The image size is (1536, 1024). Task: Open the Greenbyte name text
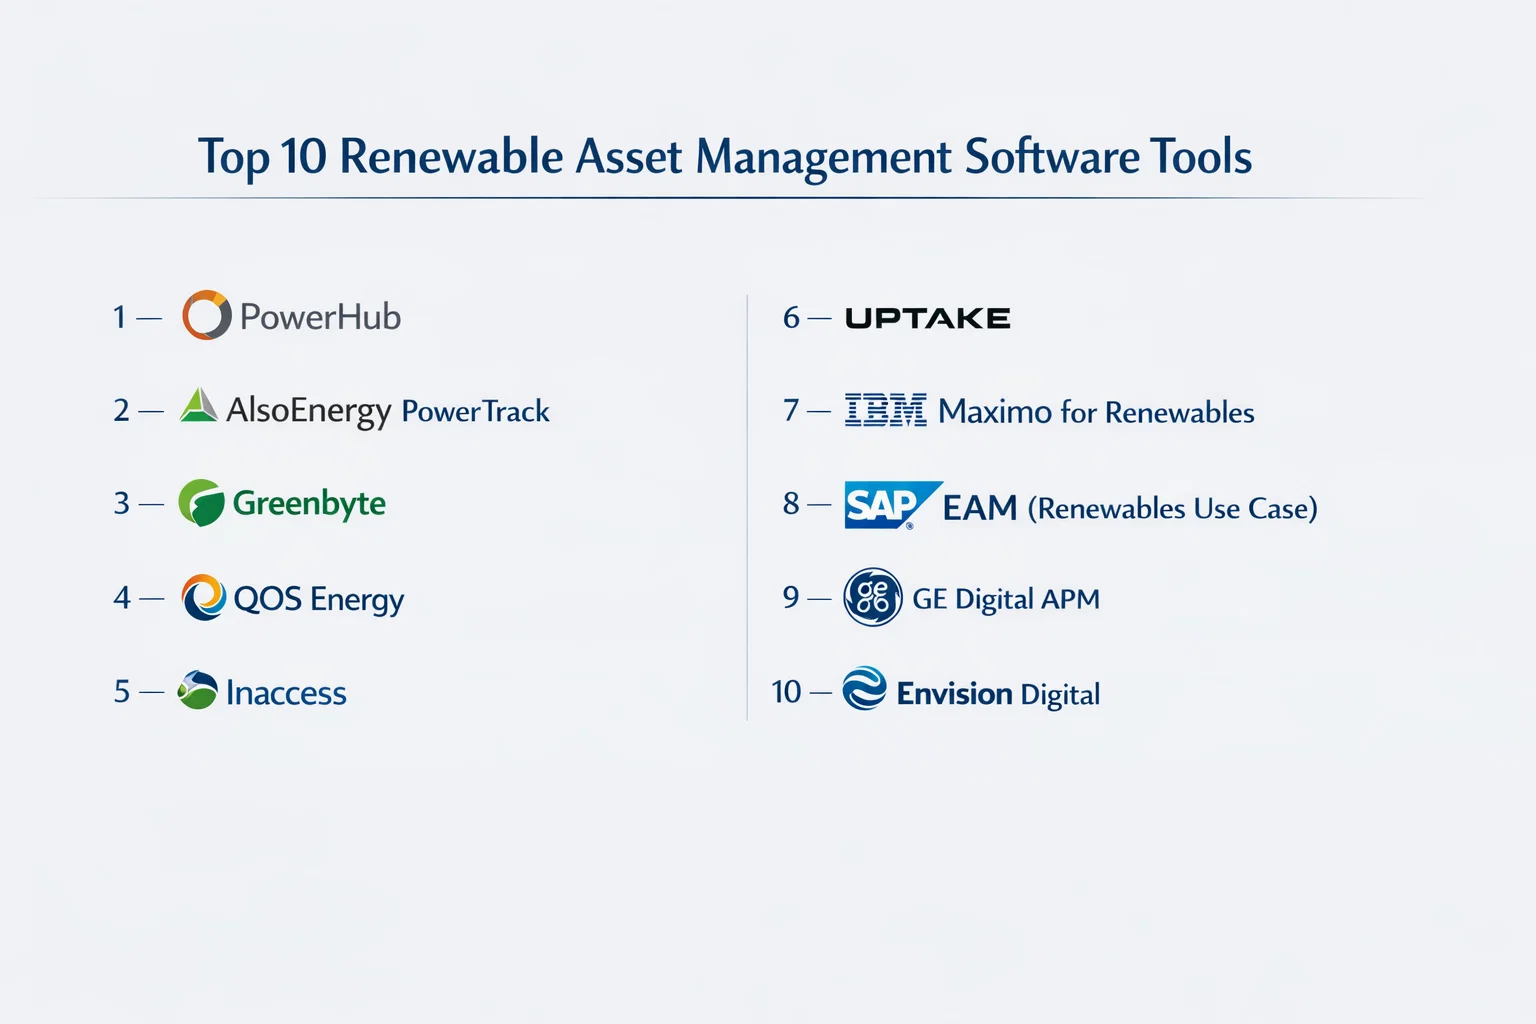pos(309,504)
